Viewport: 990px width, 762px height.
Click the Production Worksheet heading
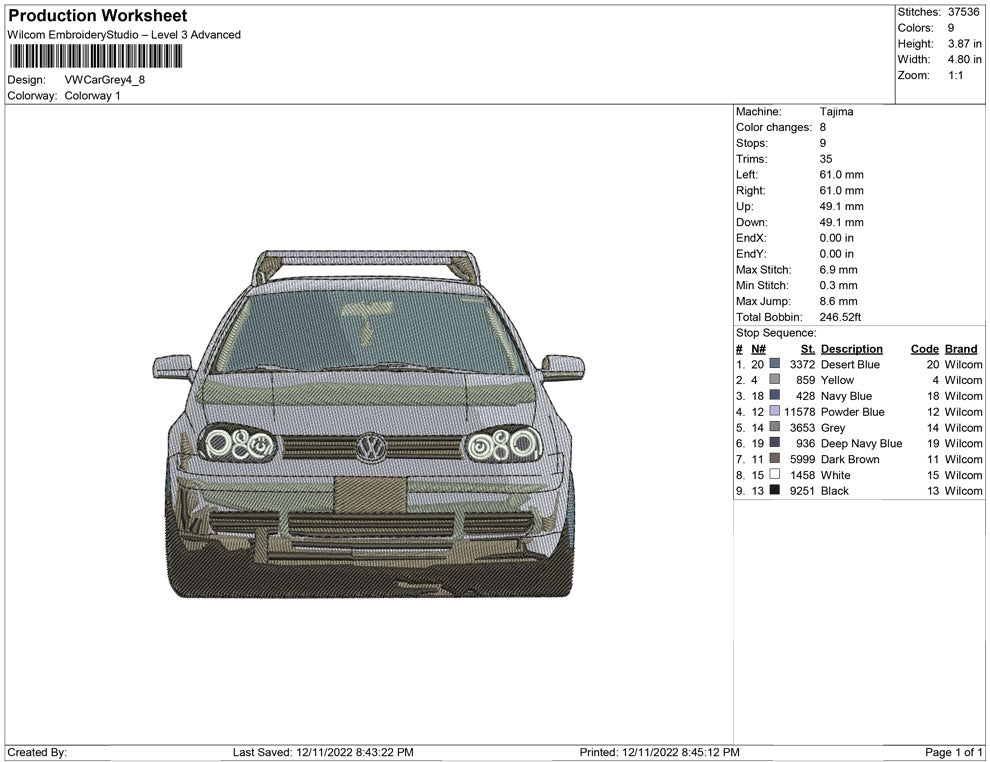[x=98, y=16]
